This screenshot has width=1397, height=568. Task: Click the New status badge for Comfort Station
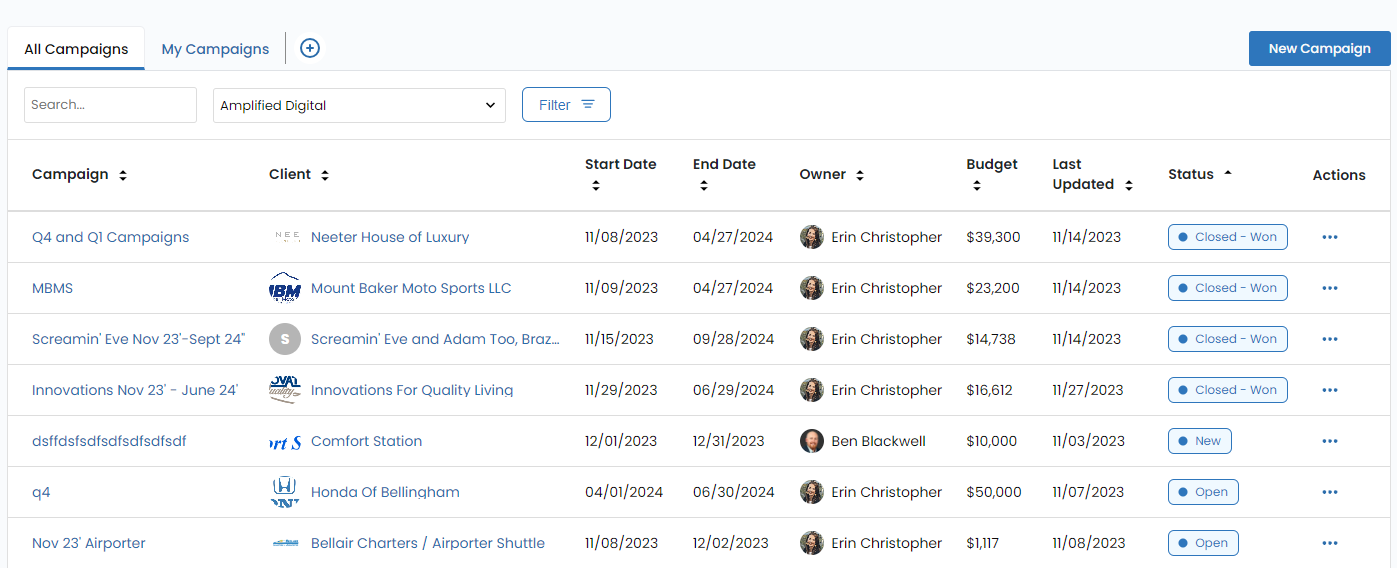[x=1199, y=441]
